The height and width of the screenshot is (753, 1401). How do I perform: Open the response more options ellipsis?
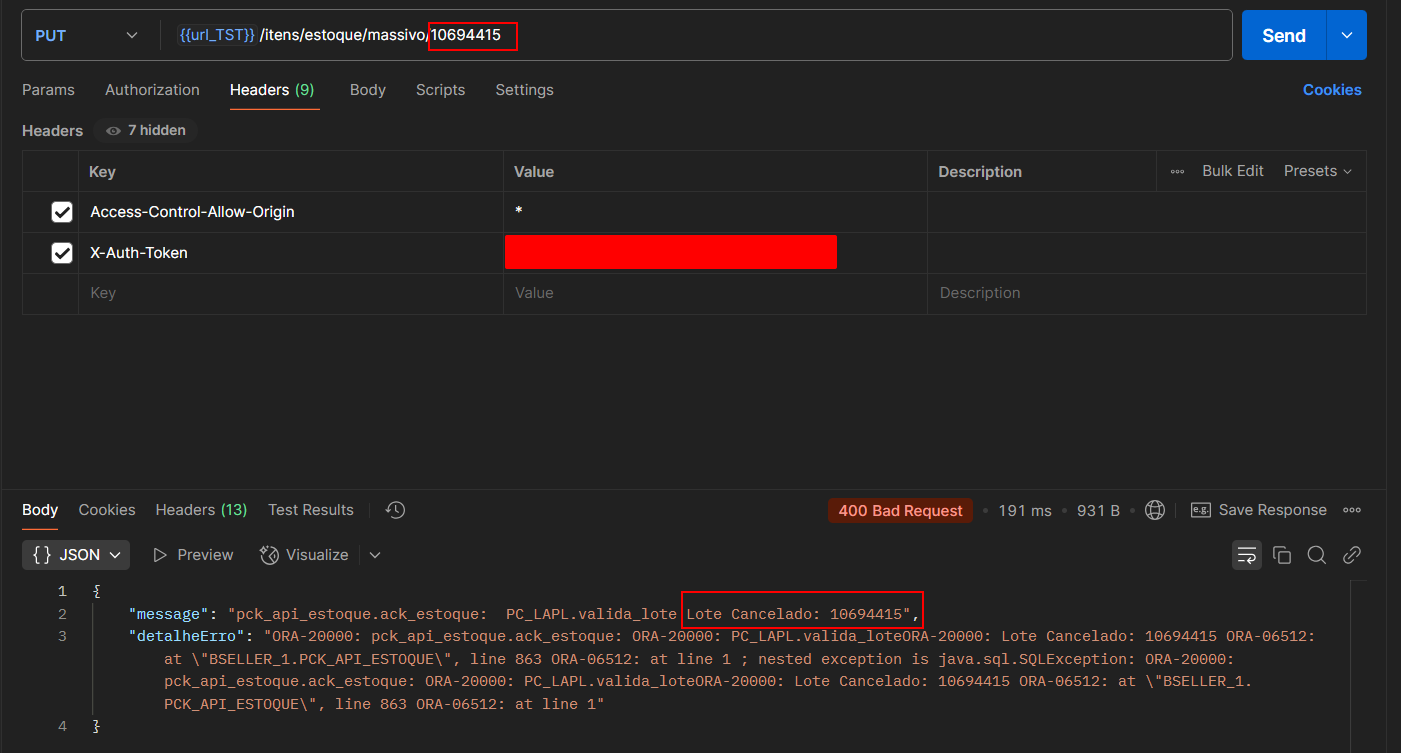1352,510
